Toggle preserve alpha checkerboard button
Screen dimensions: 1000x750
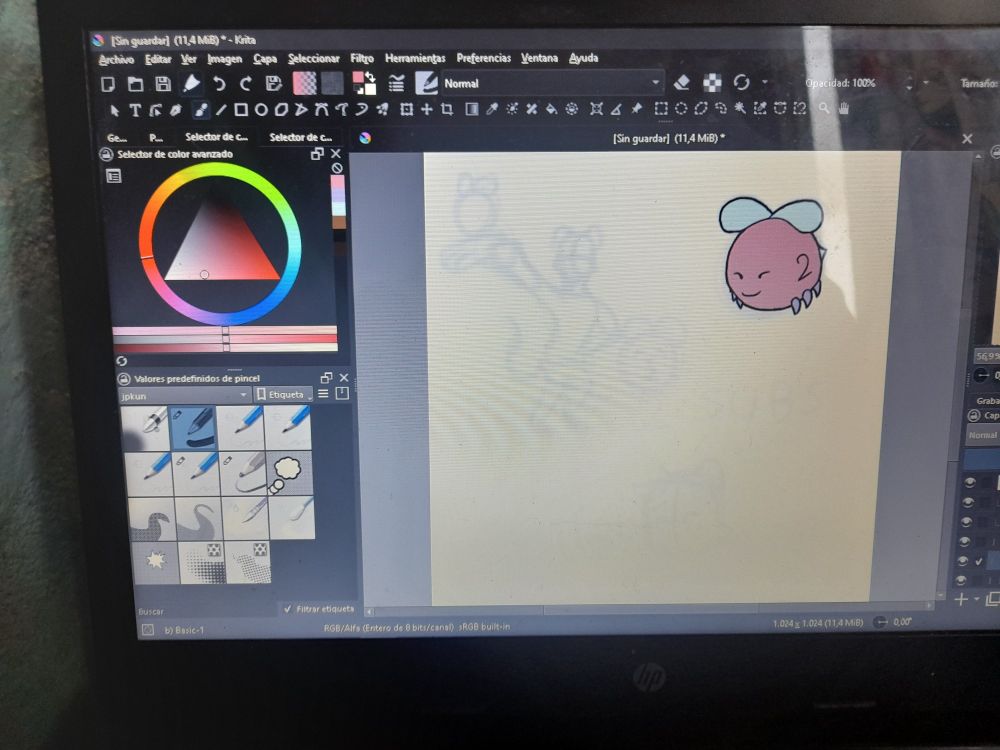712,82
